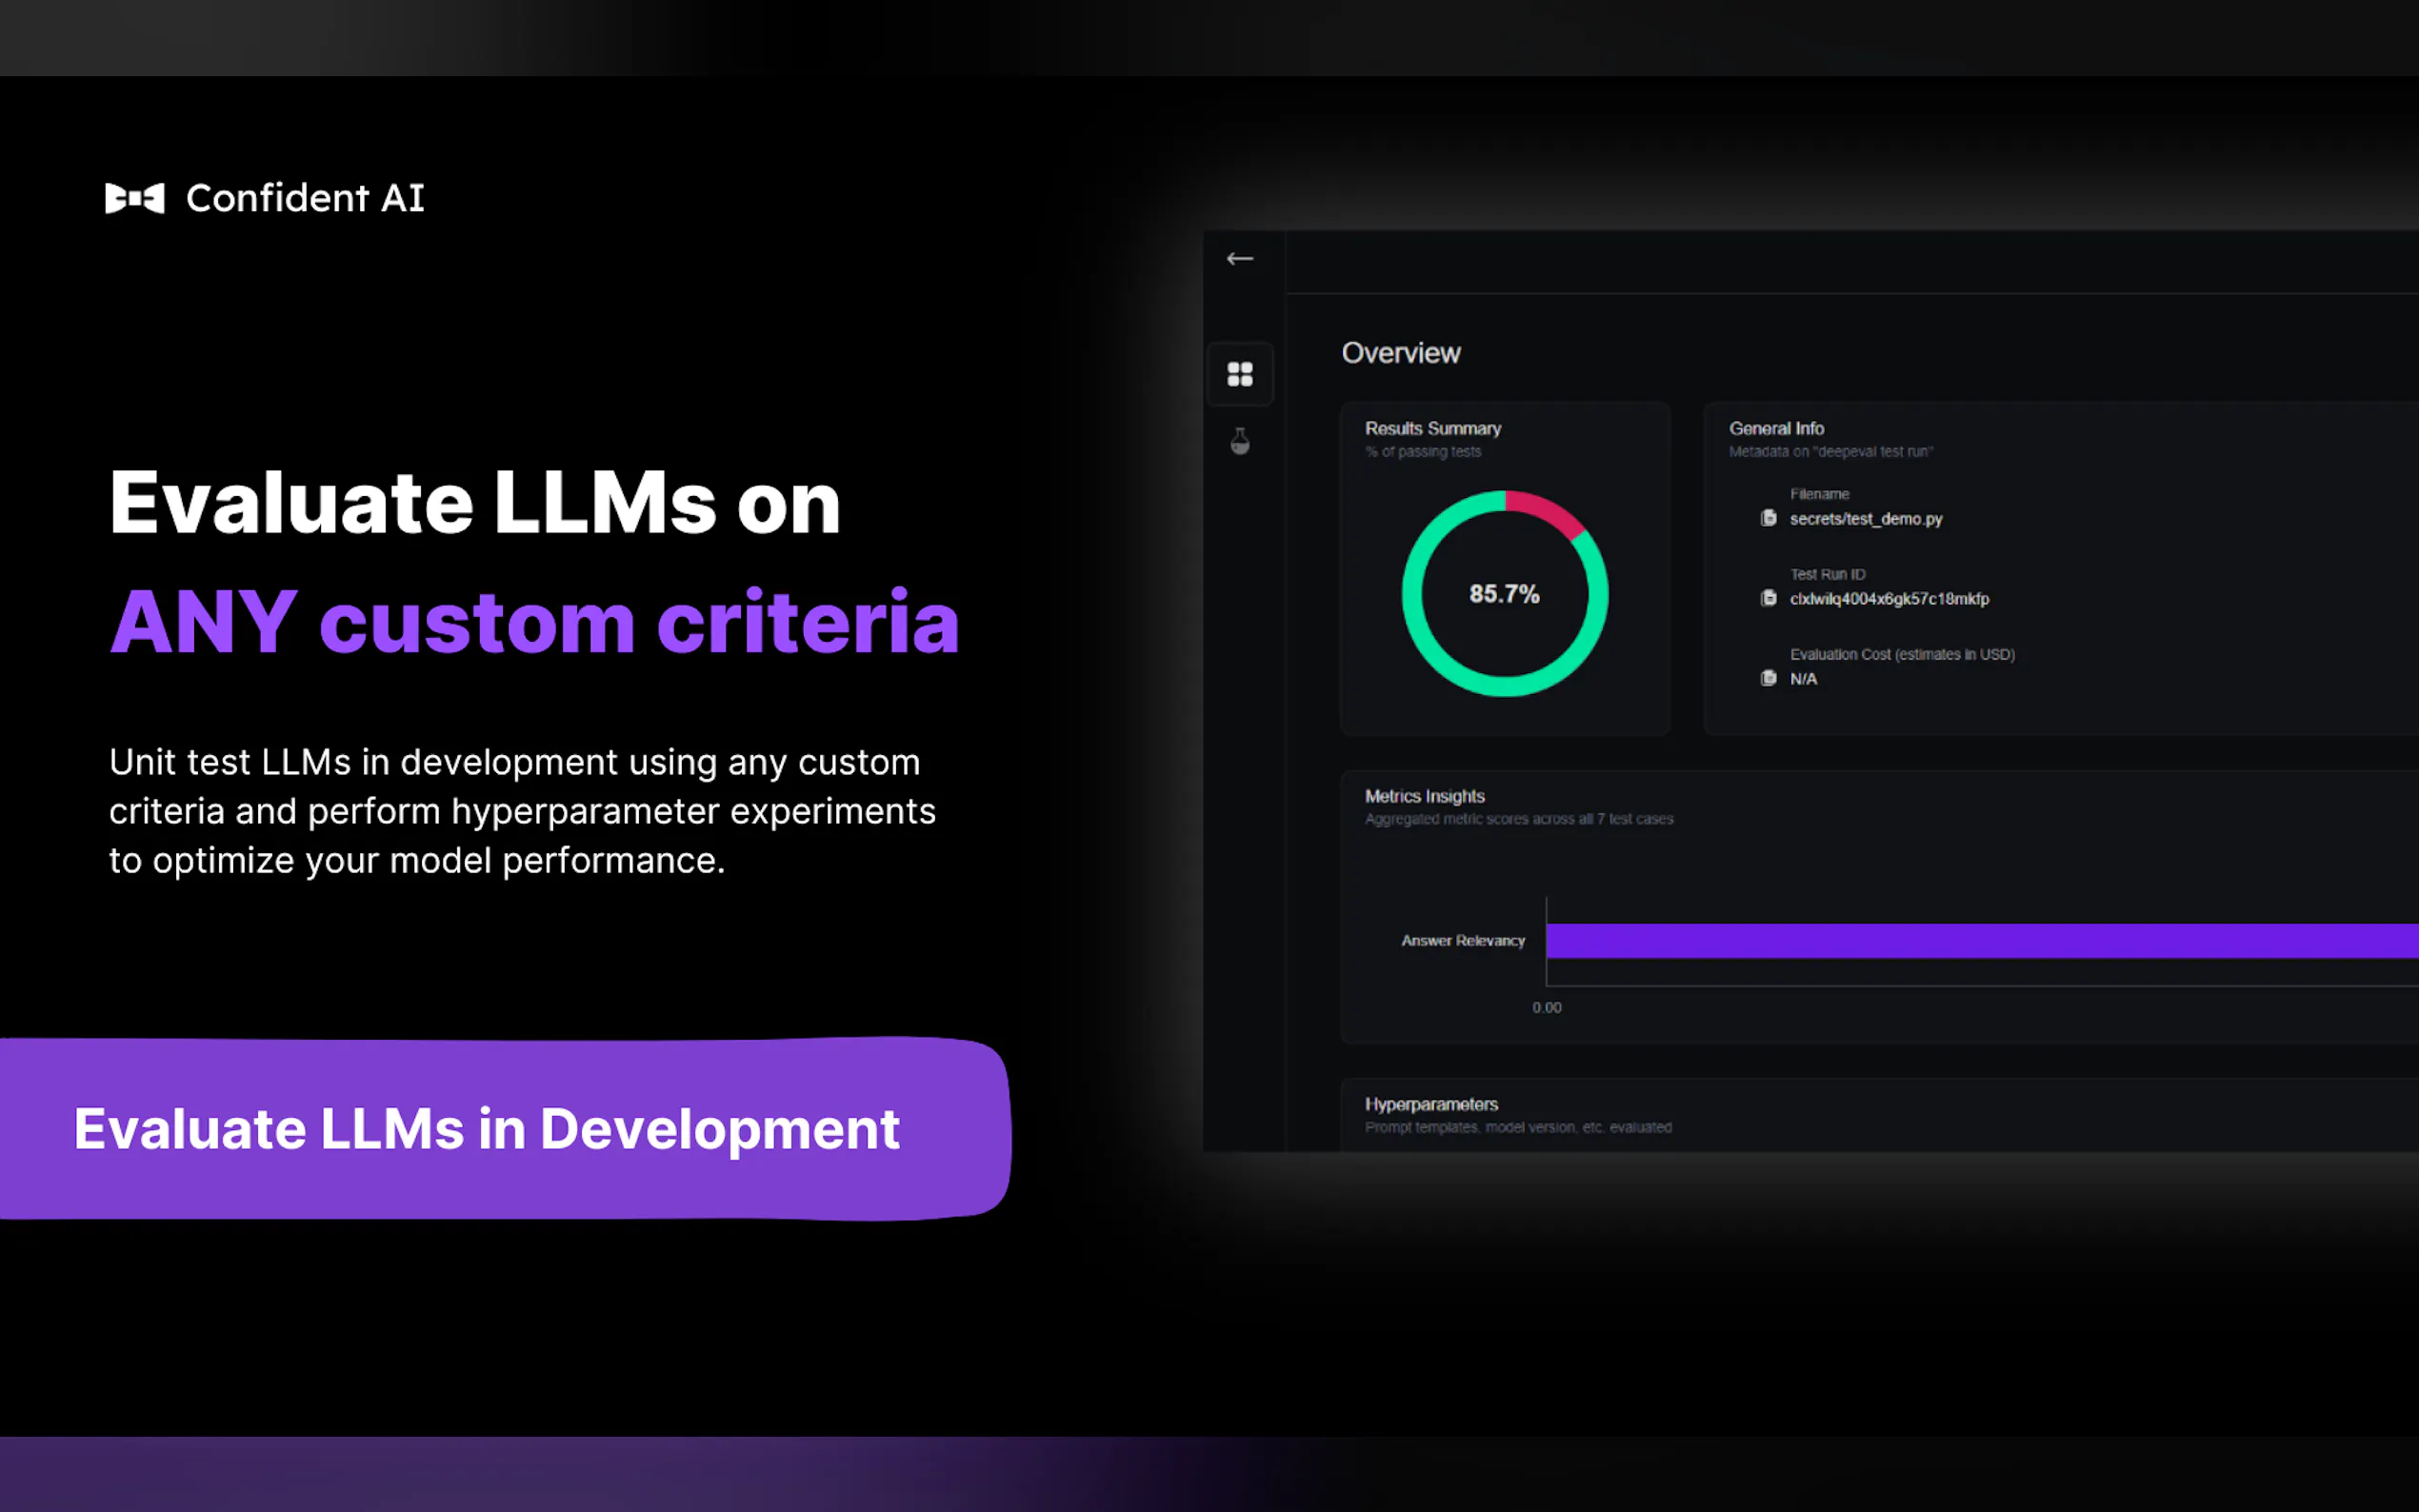Click the Confident AI bowtie logo icon
This screenshot has width=2419, height=1512.
click(x=134, y=198)
